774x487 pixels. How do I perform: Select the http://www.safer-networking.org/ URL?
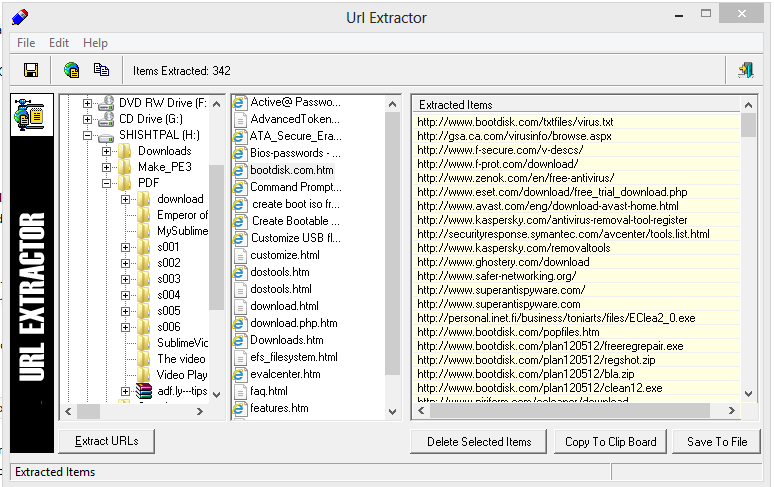coord(497,276)
